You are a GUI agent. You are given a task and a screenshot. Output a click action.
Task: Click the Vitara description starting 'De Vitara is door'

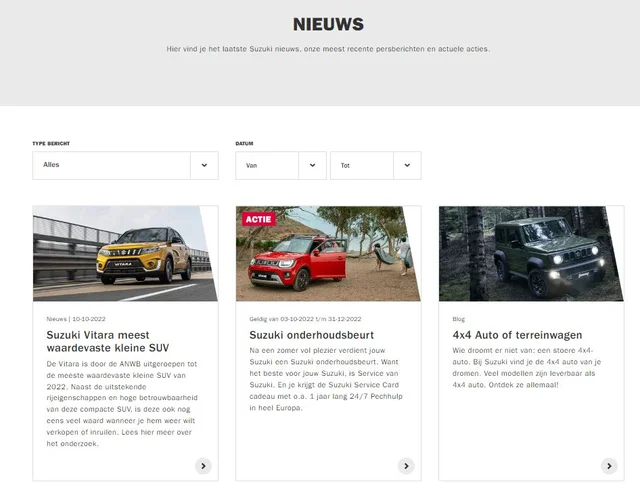(122, 403)
